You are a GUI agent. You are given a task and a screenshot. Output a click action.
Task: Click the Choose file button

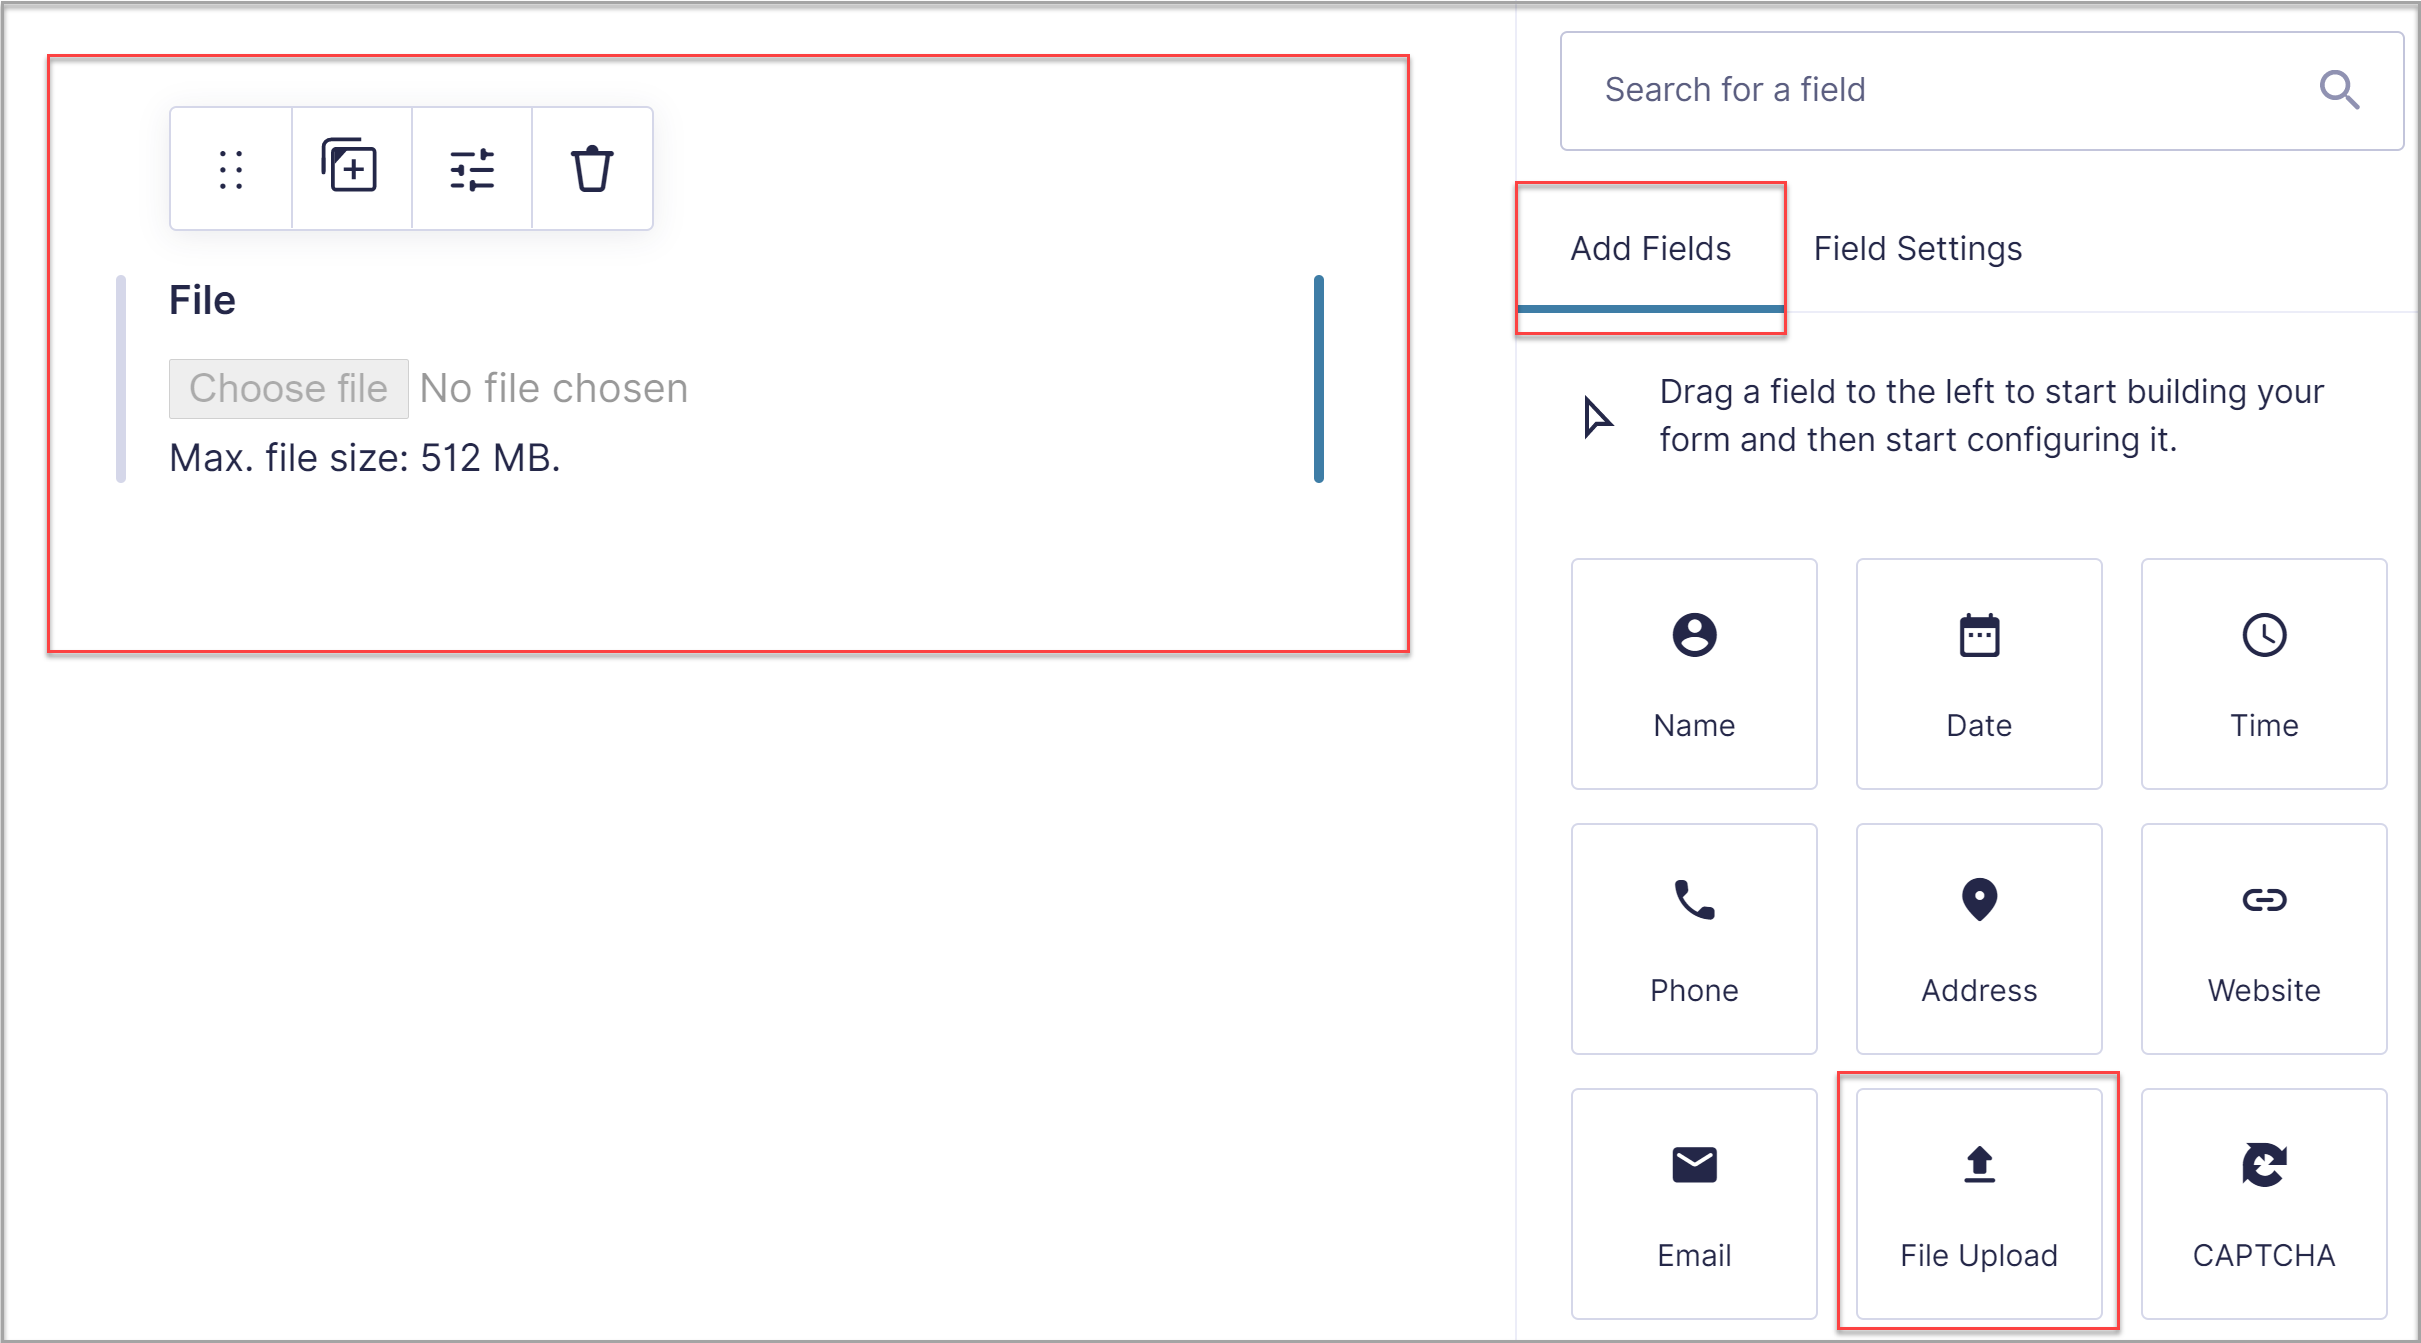289,387
